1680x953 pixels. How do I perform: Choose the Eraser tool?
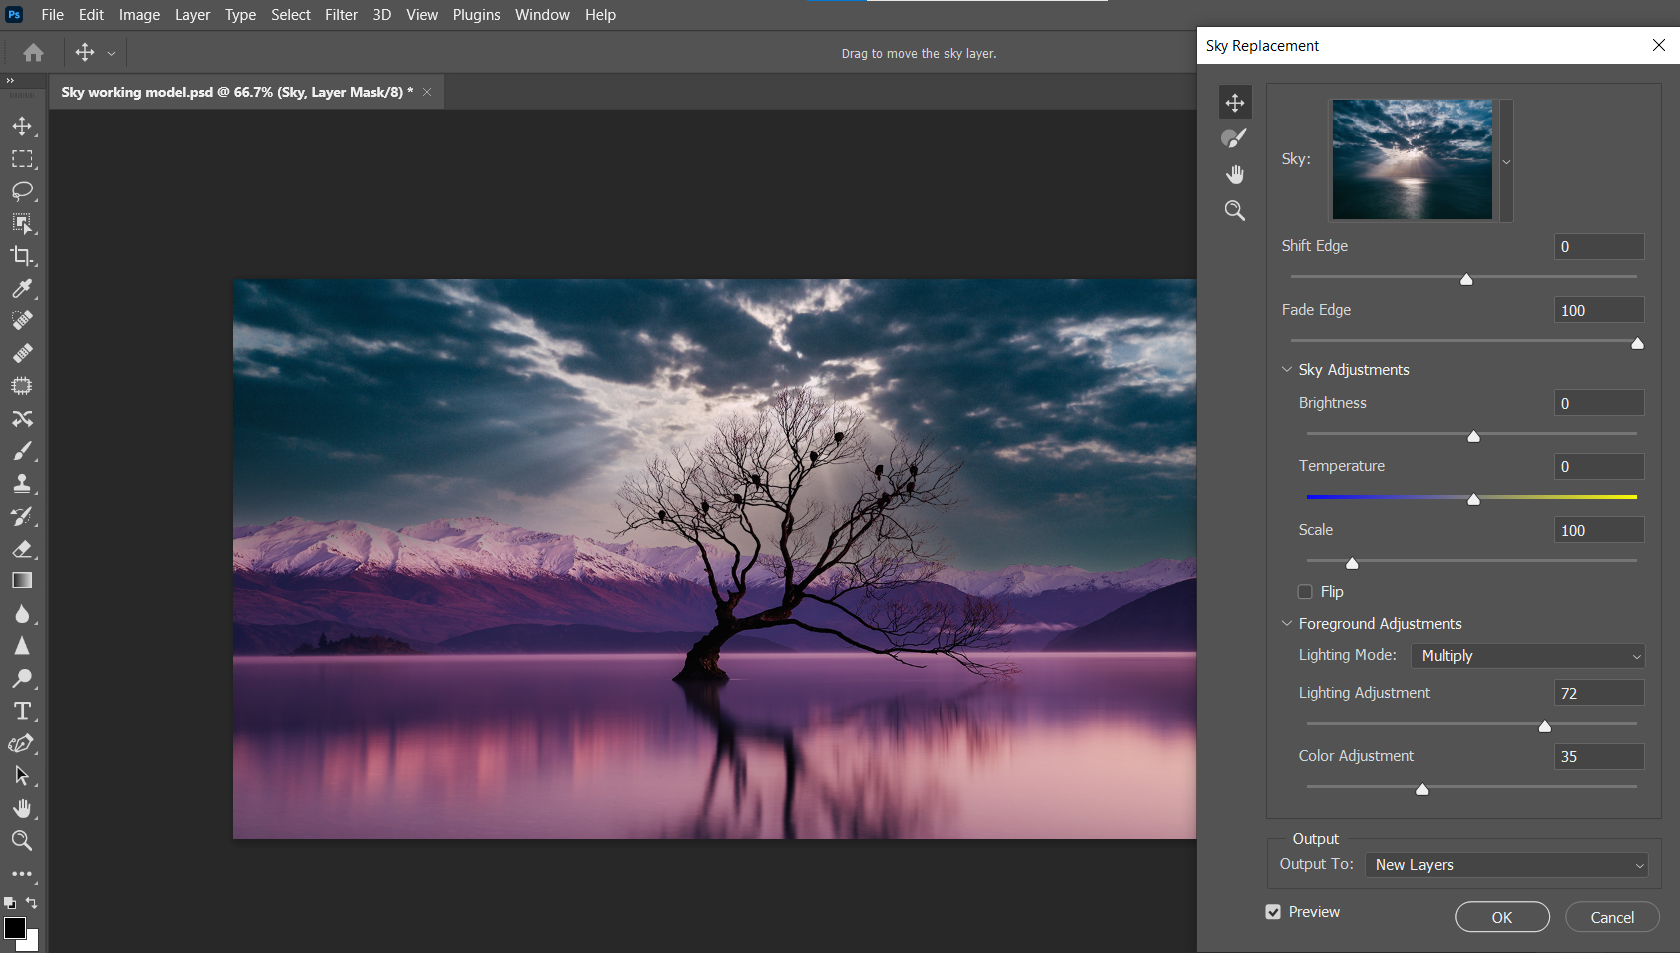[x=22, y=549]
